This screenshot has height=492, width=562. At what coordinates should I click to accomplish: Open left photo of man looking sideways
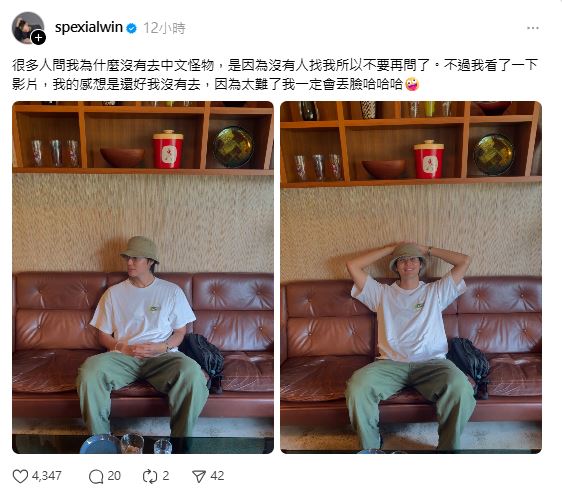pos(143,277)
